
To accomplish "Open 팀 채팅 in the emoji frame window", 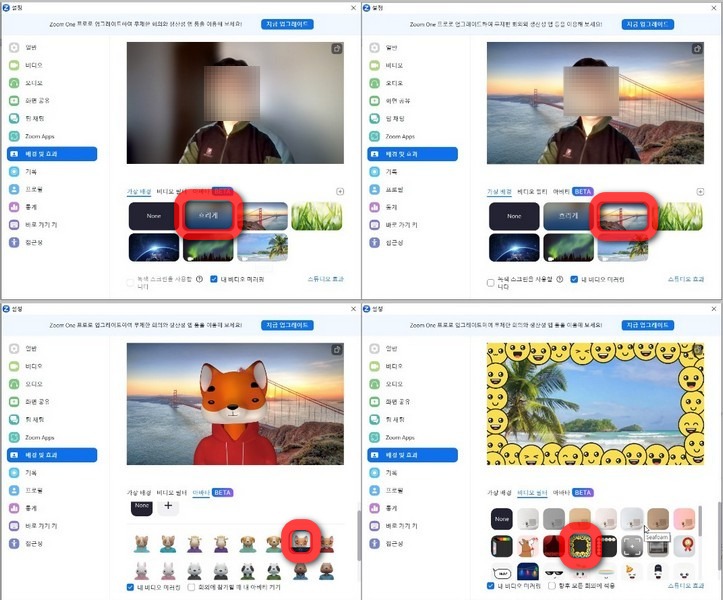I will click(395, 420).
